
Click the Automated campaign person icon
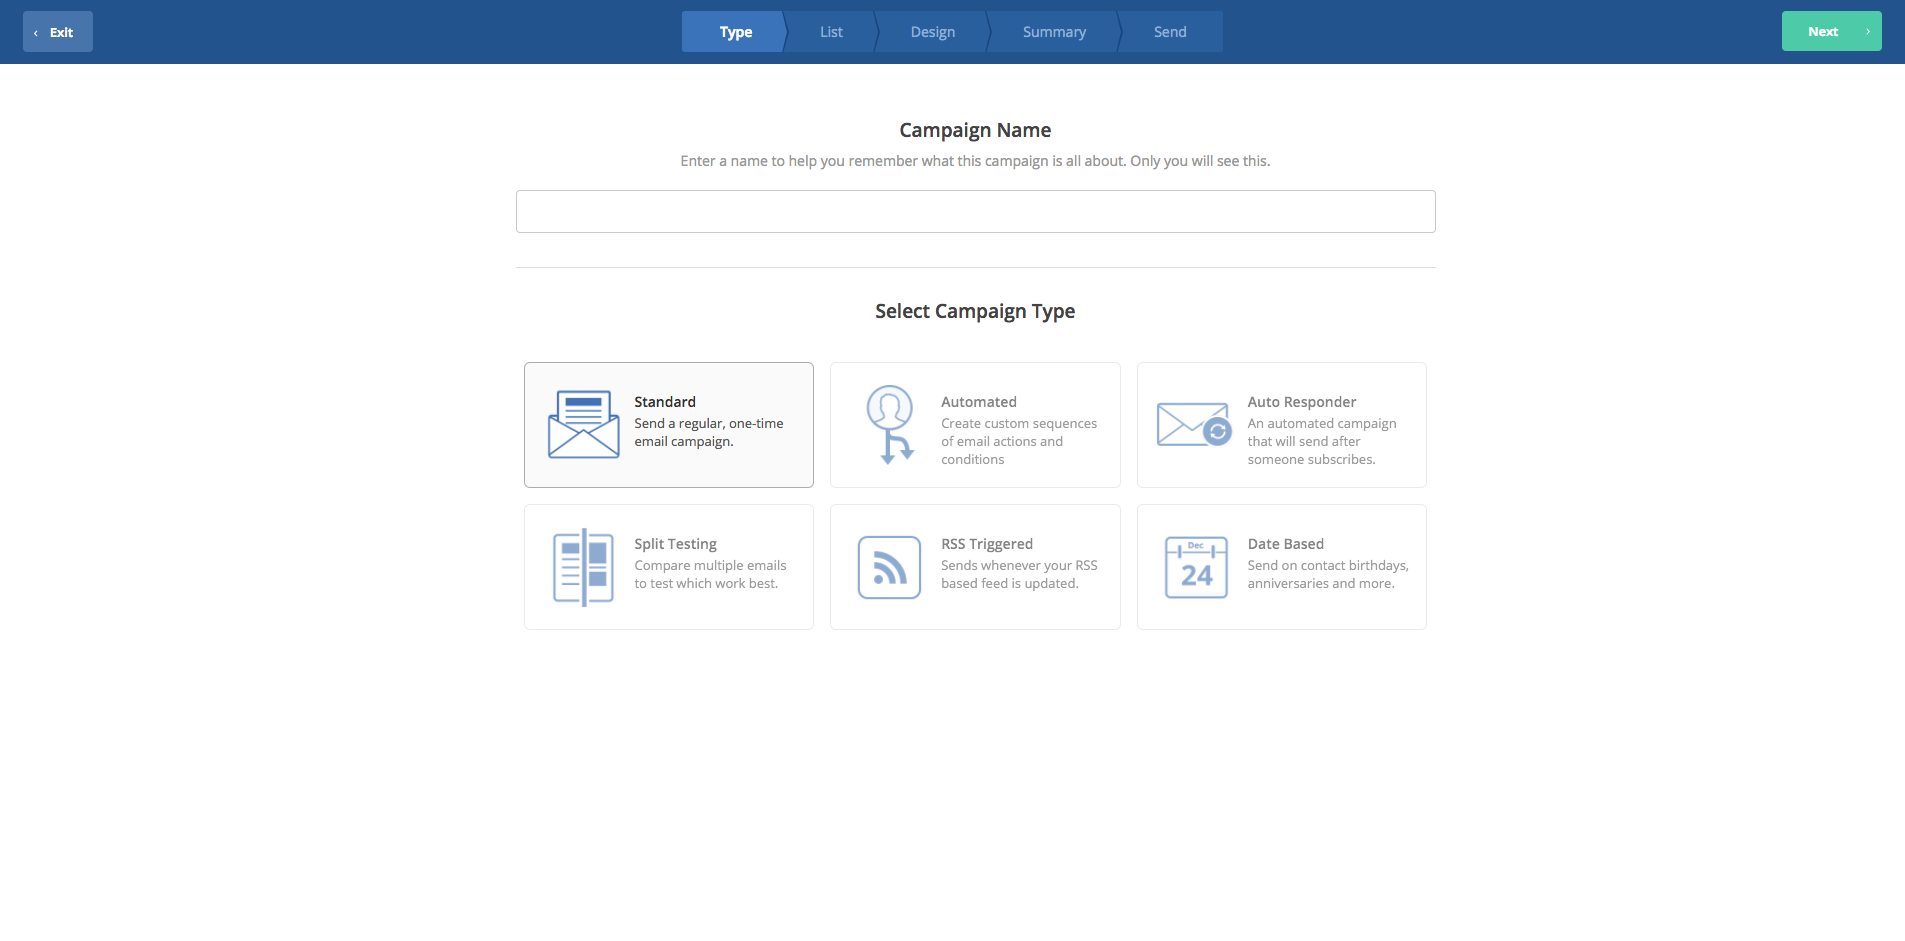(x=890, y=425)
